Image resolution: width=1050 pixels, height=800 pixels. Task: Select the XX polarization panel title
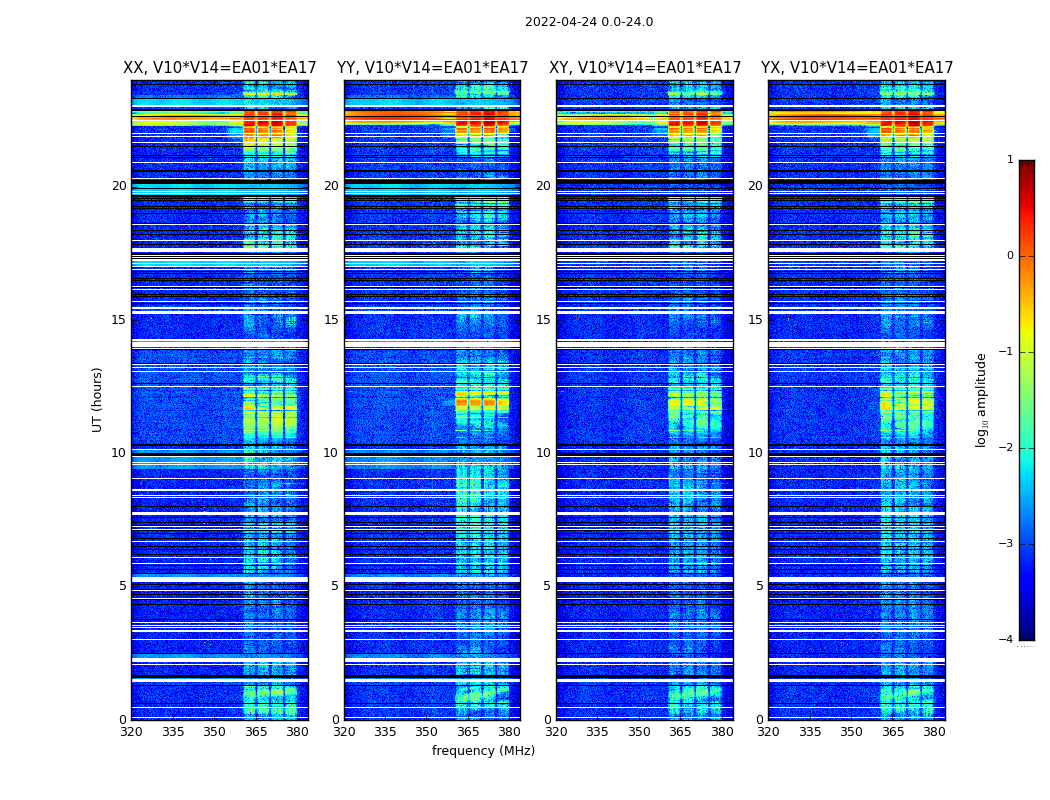219,68
